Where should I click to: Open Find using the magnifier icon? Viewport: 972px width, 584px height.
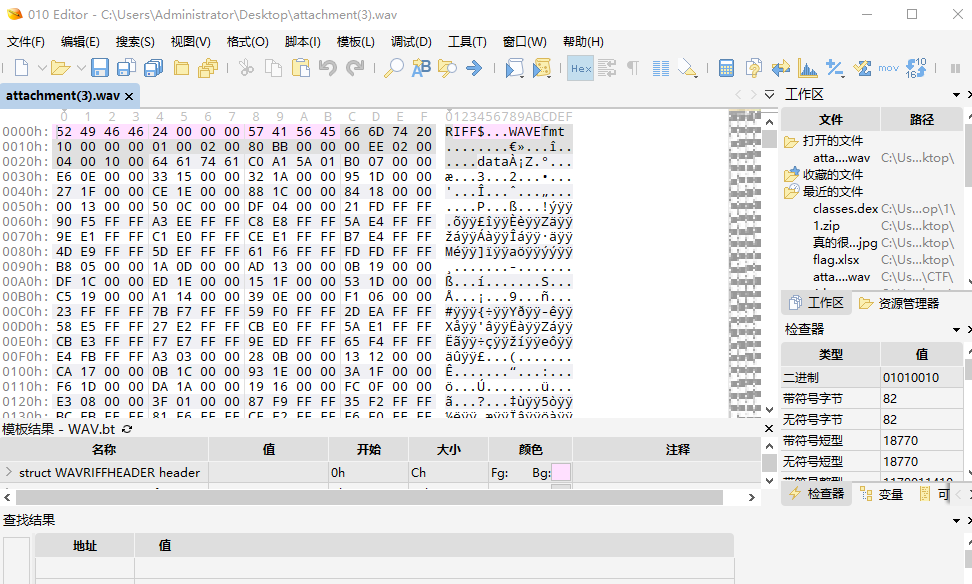(x=394, y=69)
